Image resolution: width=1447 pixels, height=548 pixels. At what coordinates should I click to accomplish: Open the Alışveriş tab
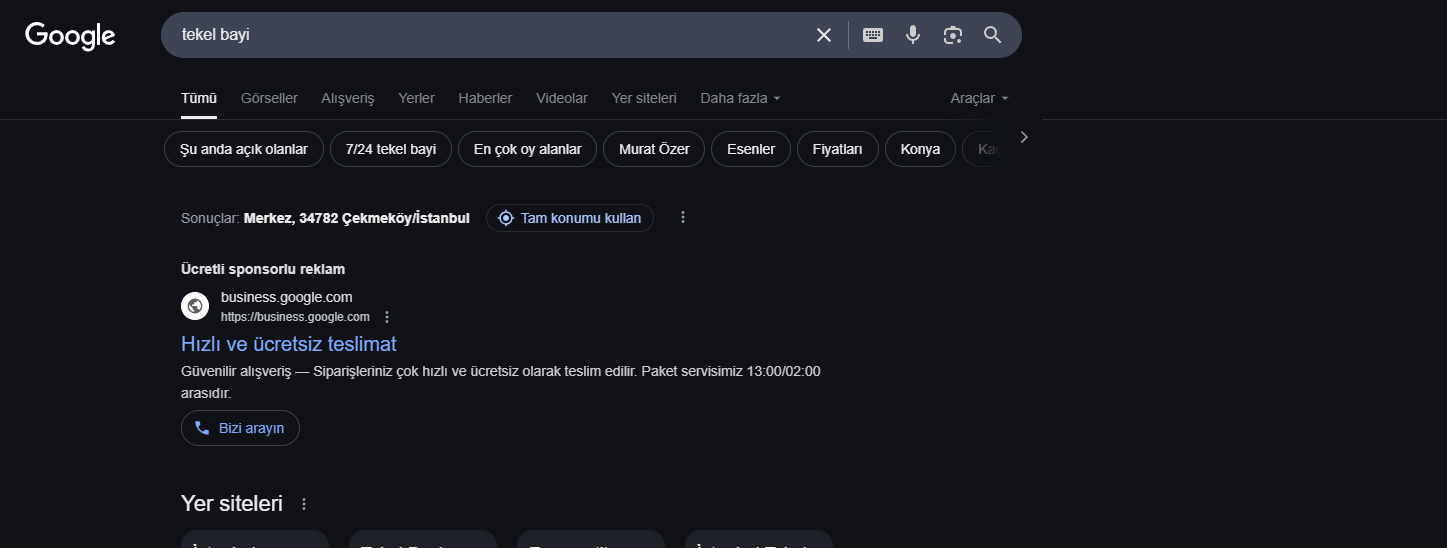pos(348,98)
